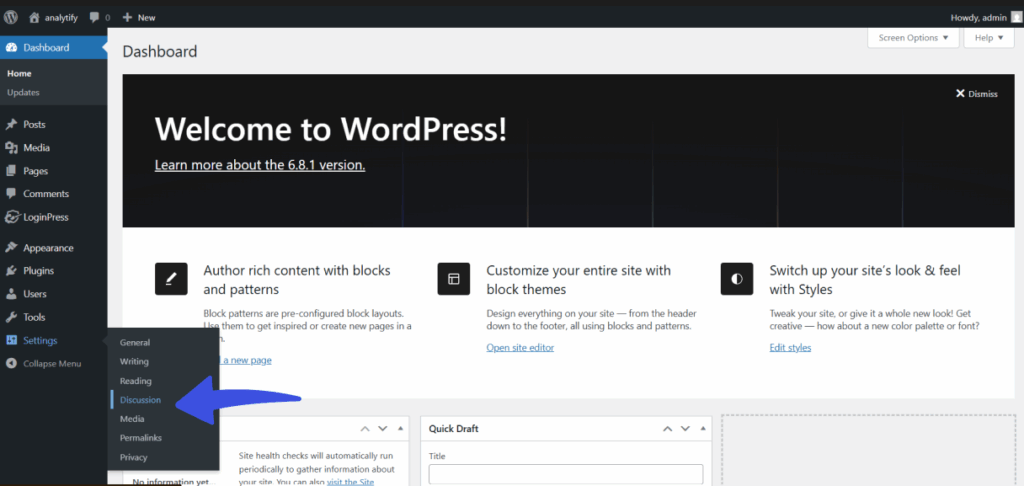Click the Appearance menu label

(48, 248)
